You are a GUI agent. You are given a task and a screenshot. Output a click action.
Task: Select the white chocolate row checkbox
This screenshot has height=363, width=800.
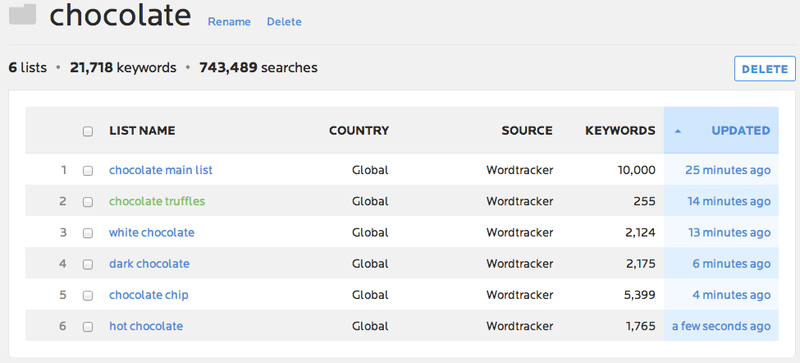tap(88, 233)
